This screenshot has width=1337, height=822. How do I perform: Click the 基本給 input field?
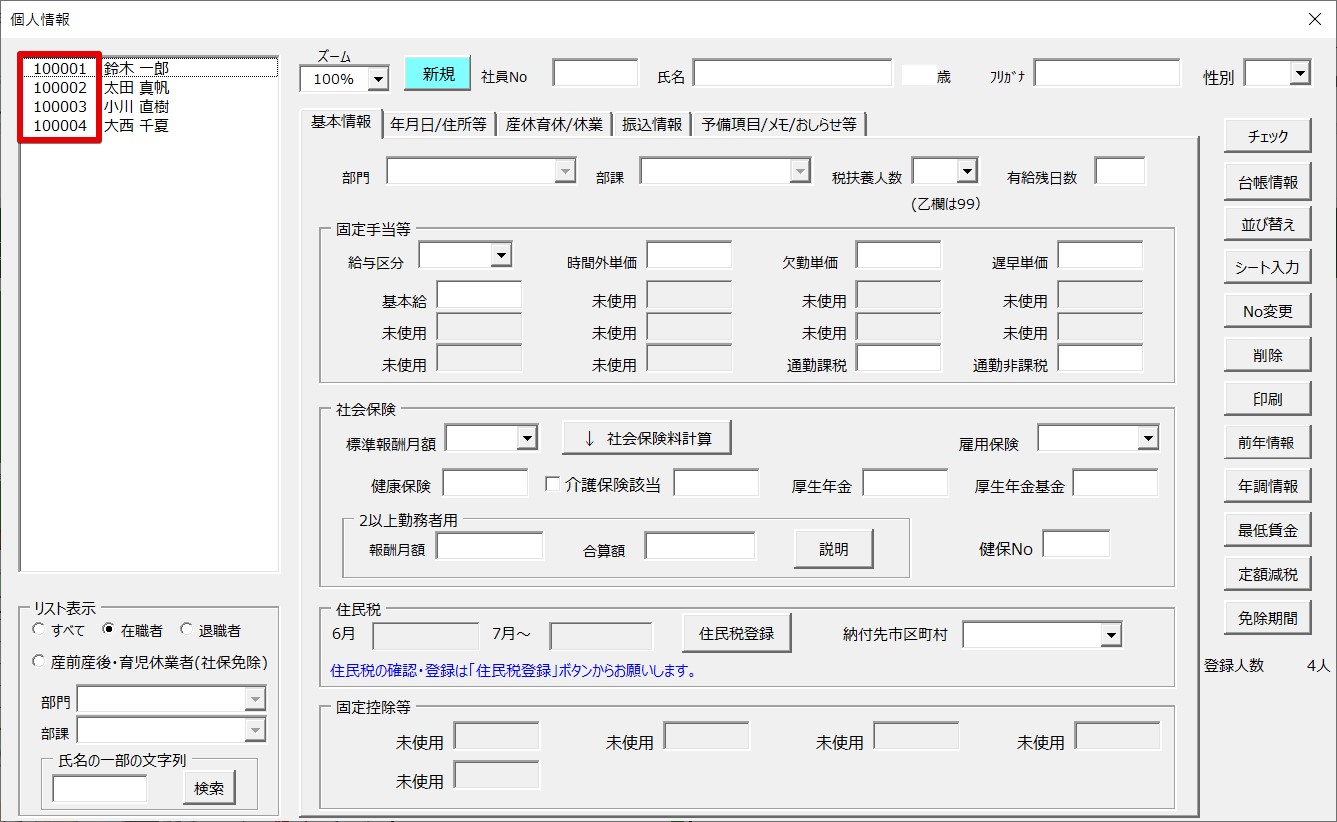tap(479, 295)
